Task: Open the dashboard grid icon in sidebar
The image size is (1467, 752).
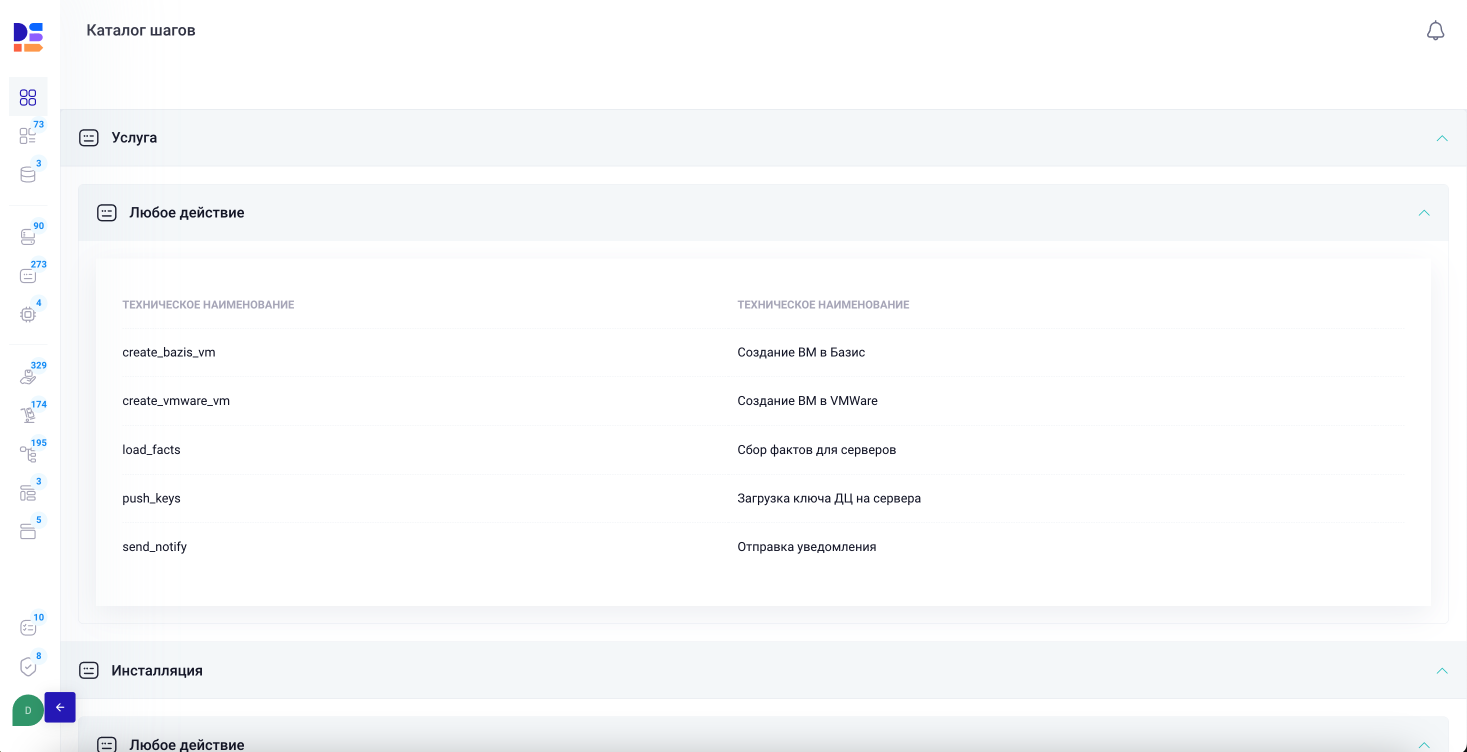Action: point(28,97)
